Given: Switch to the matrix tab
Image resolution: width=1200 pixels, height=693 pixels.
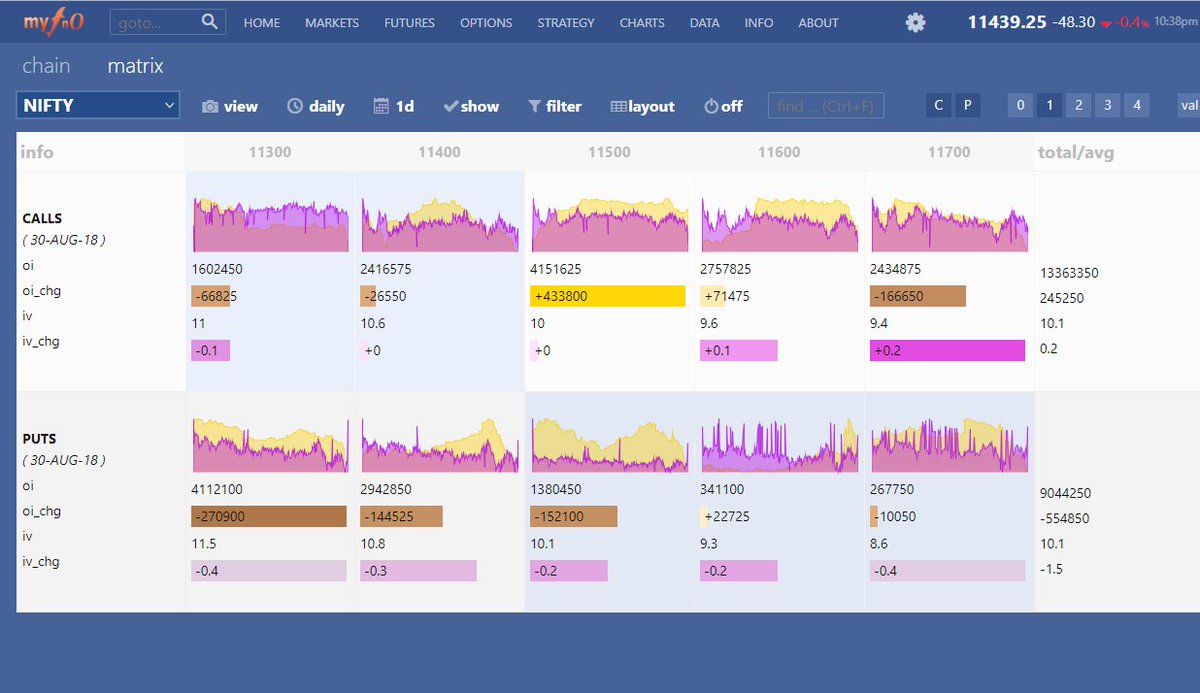Looking at the screenshot, I should 136,66.
